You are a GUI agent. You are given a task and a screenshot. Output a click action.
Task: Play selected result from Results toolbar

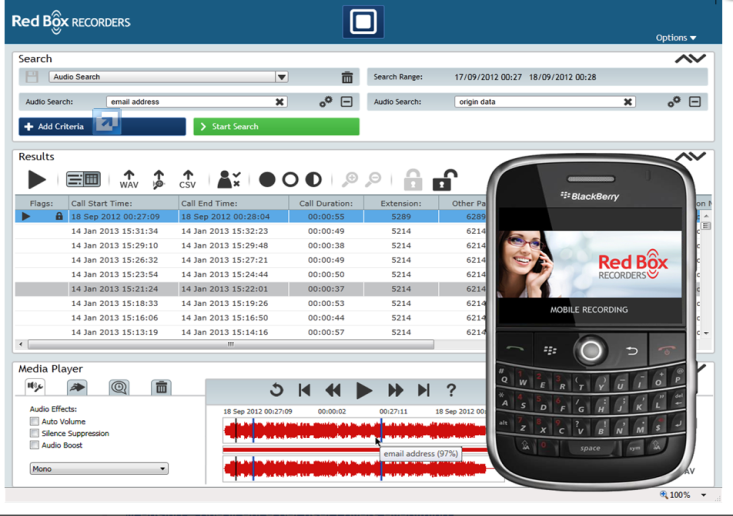coord(36,179)
